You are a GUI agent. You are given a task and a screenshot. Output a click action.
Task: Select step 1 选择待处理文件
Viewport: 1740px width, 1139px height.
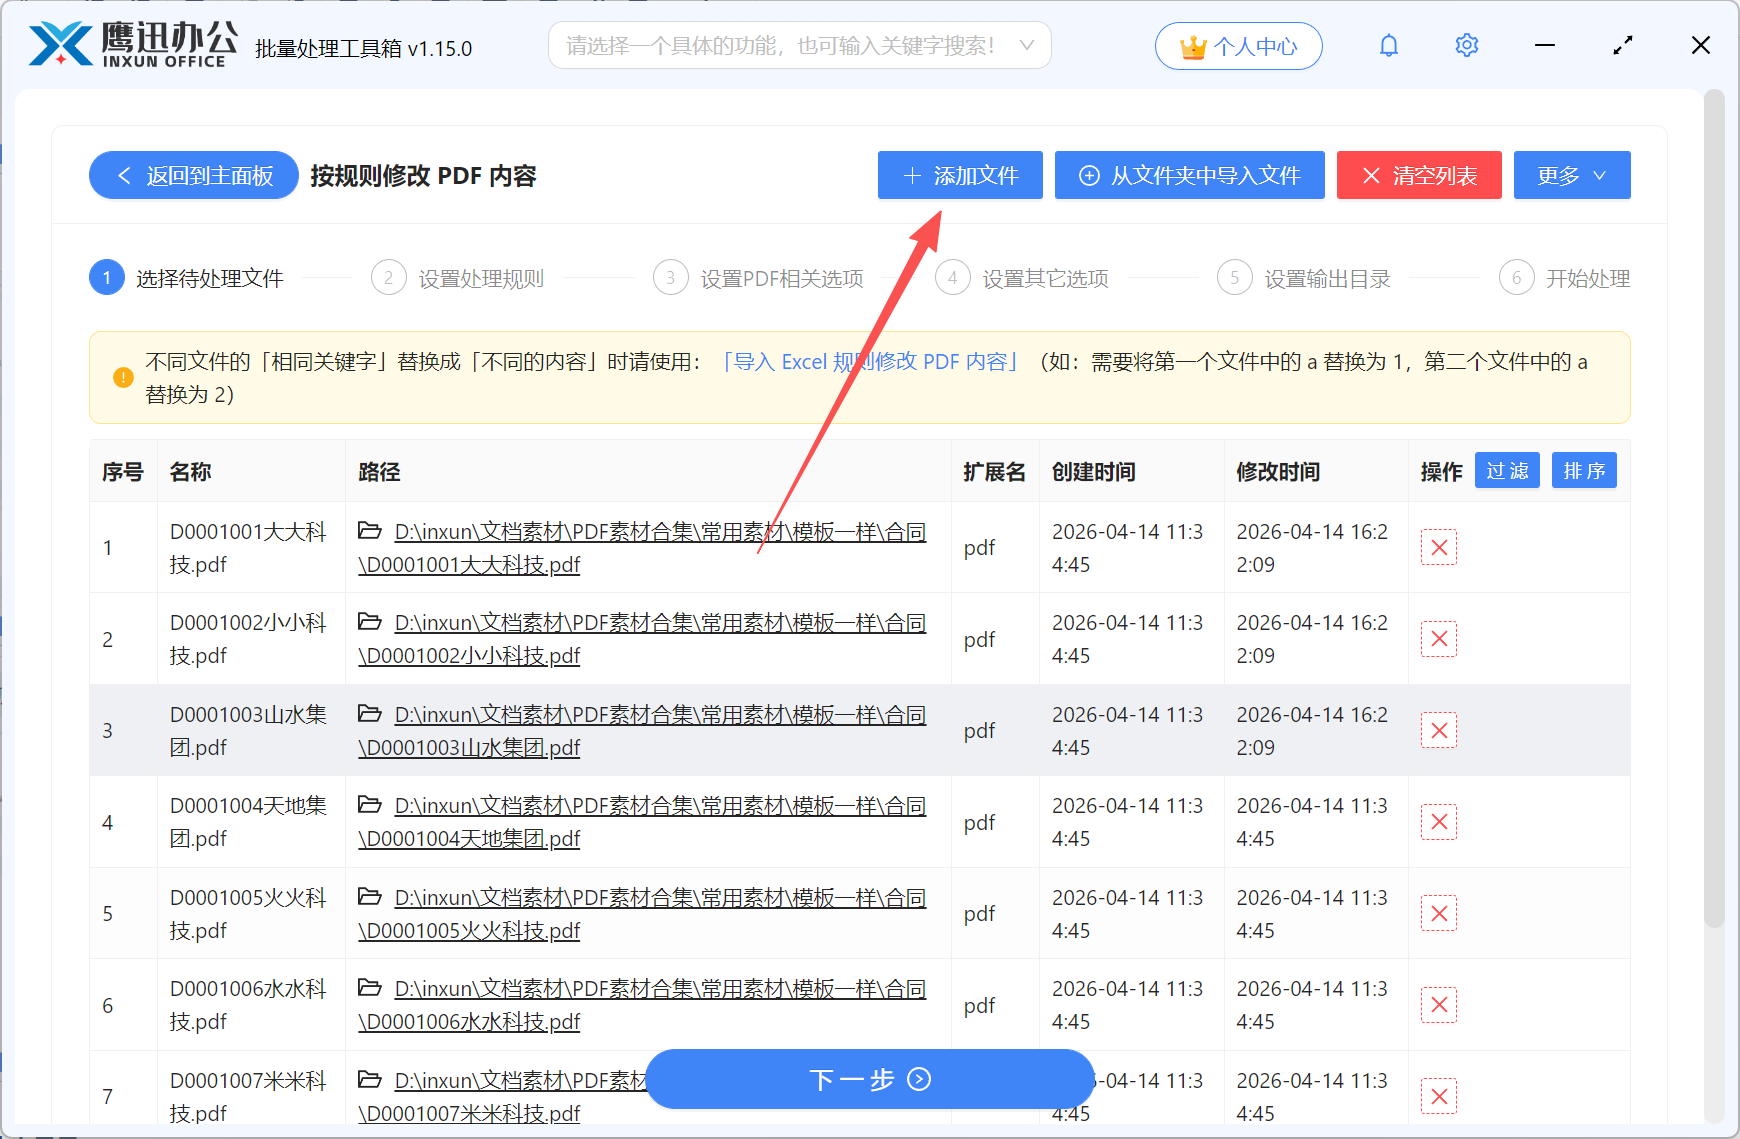[188, 278]
